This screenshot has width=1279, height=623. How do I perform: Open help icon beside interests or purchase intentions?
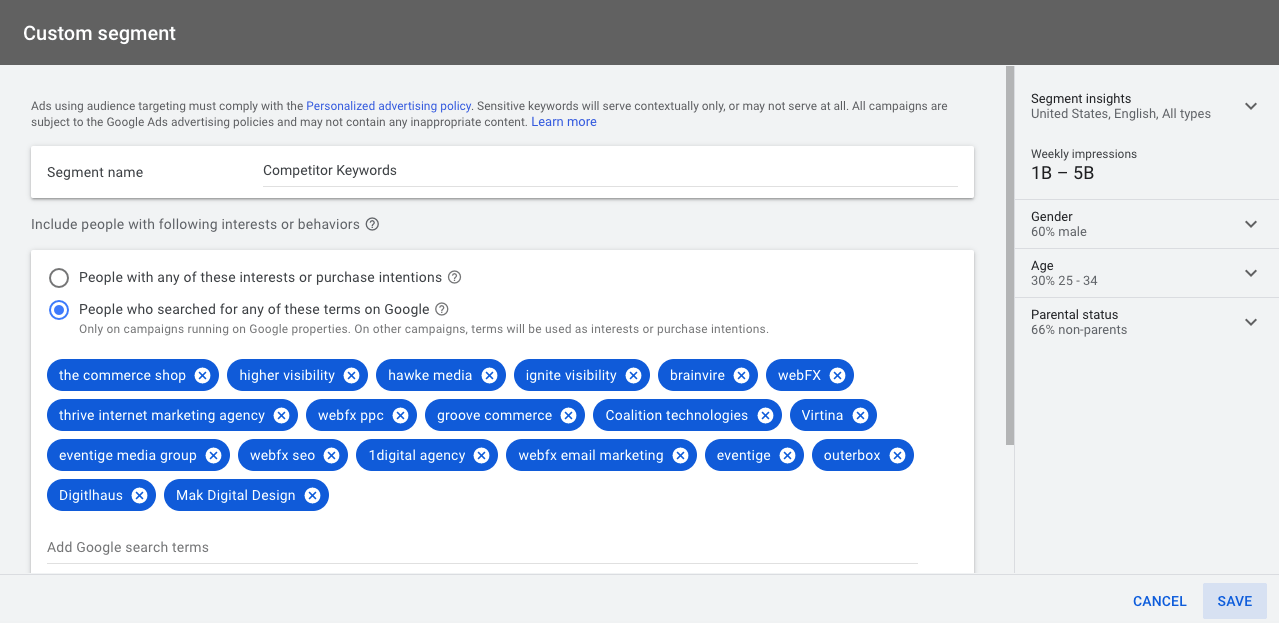pos(454,277)
